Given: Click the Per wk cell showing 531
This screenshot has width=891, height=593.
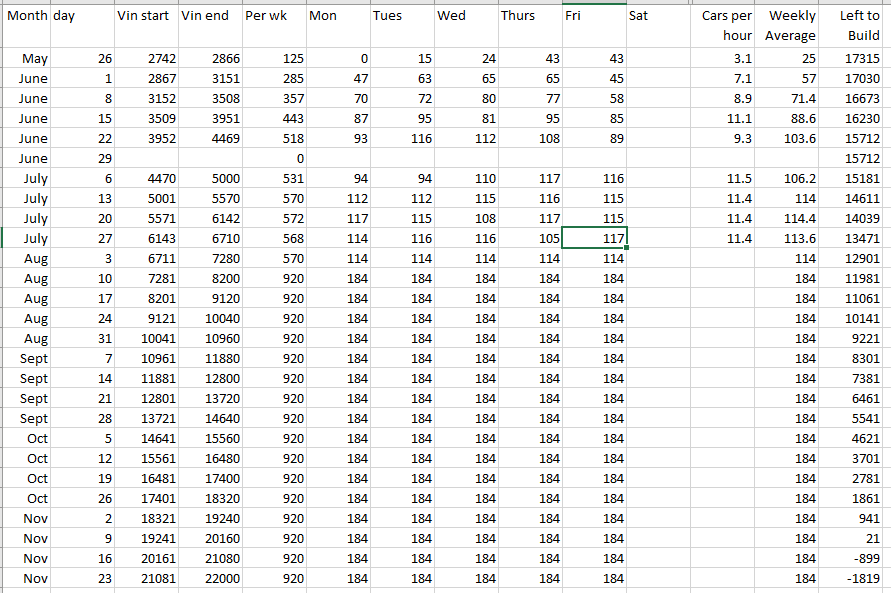Looking at the screenshot, I should 274,179.
